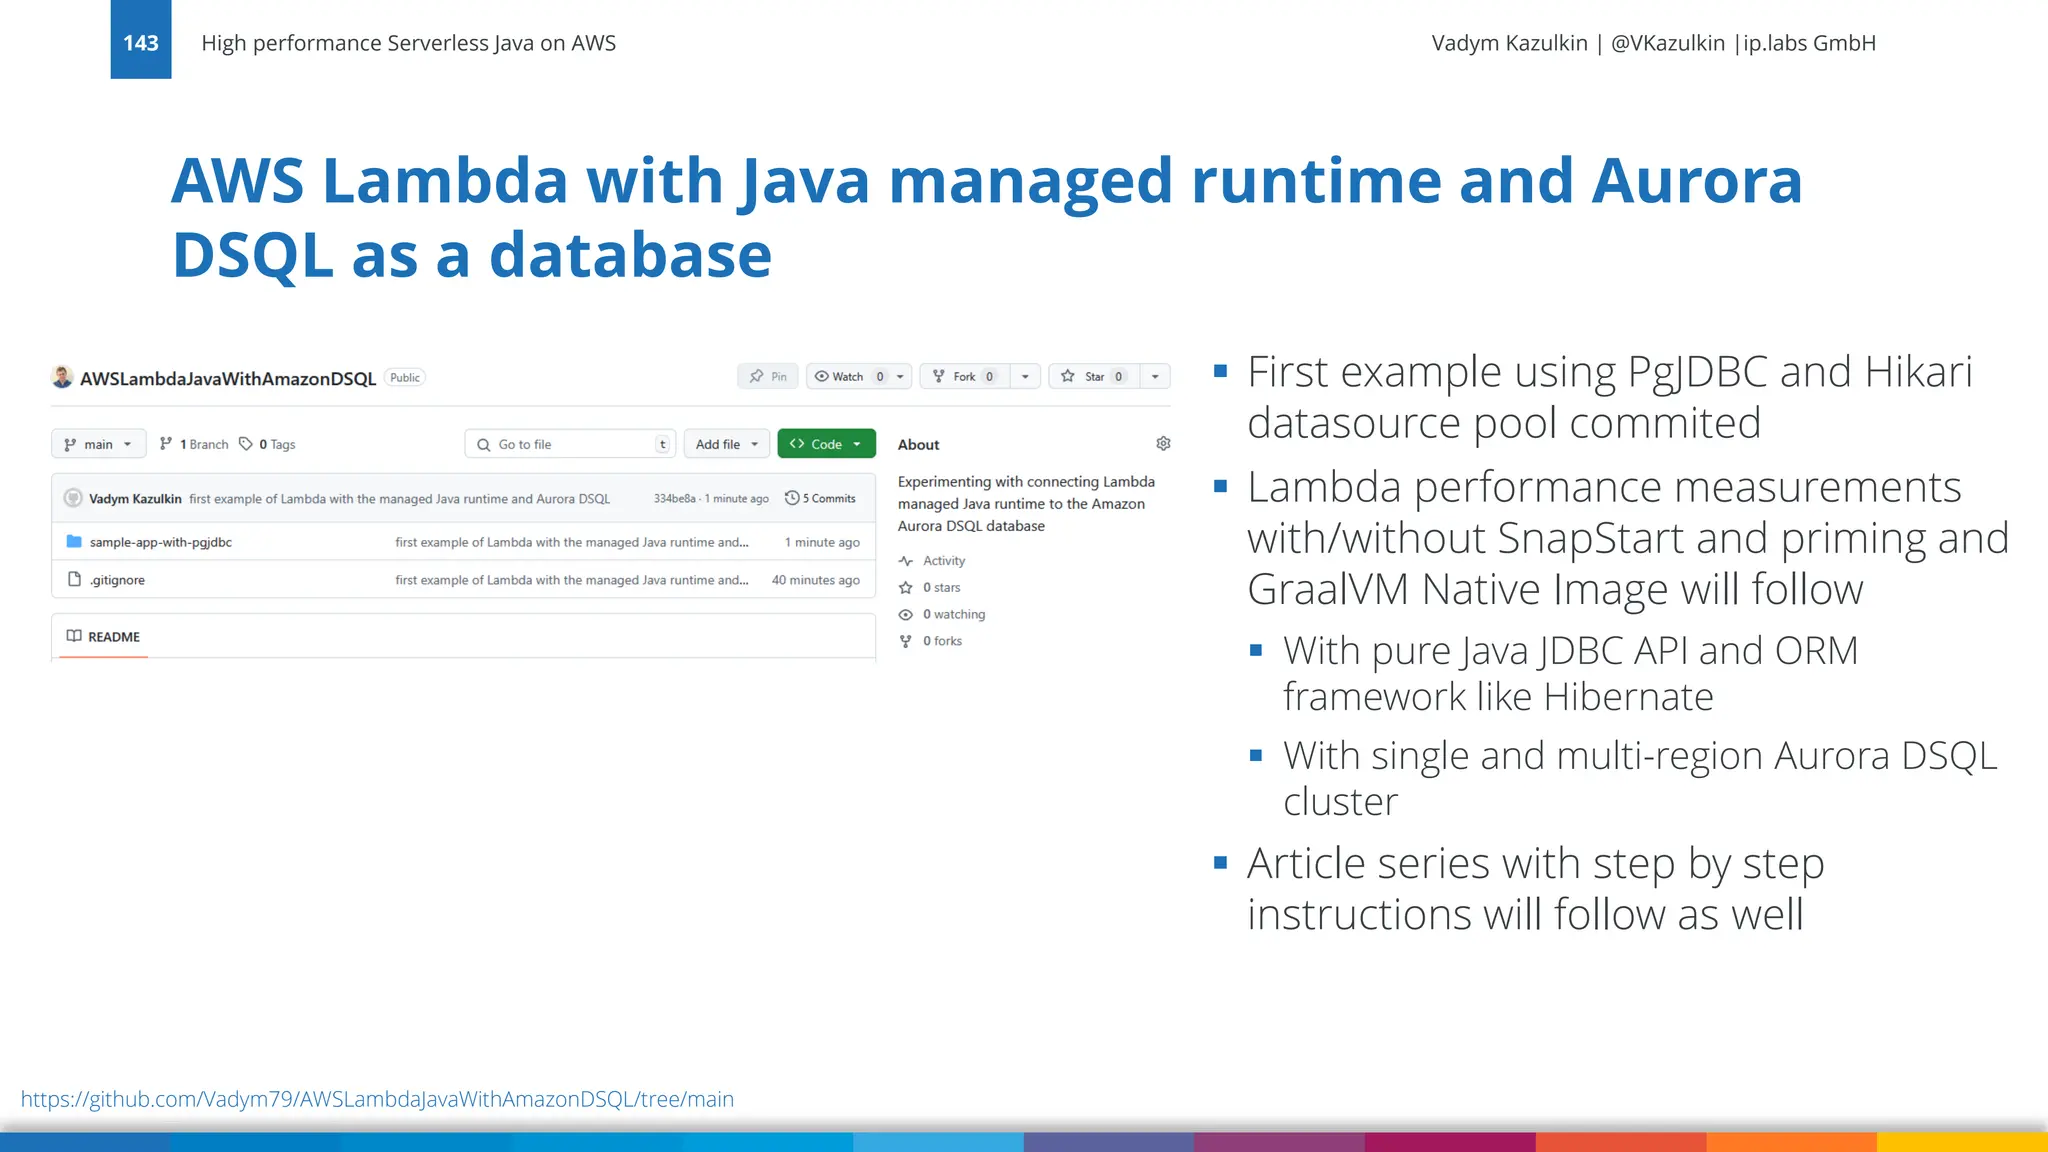
Task: Click the .gitignore file icon
Action: (x=74, y=579)
